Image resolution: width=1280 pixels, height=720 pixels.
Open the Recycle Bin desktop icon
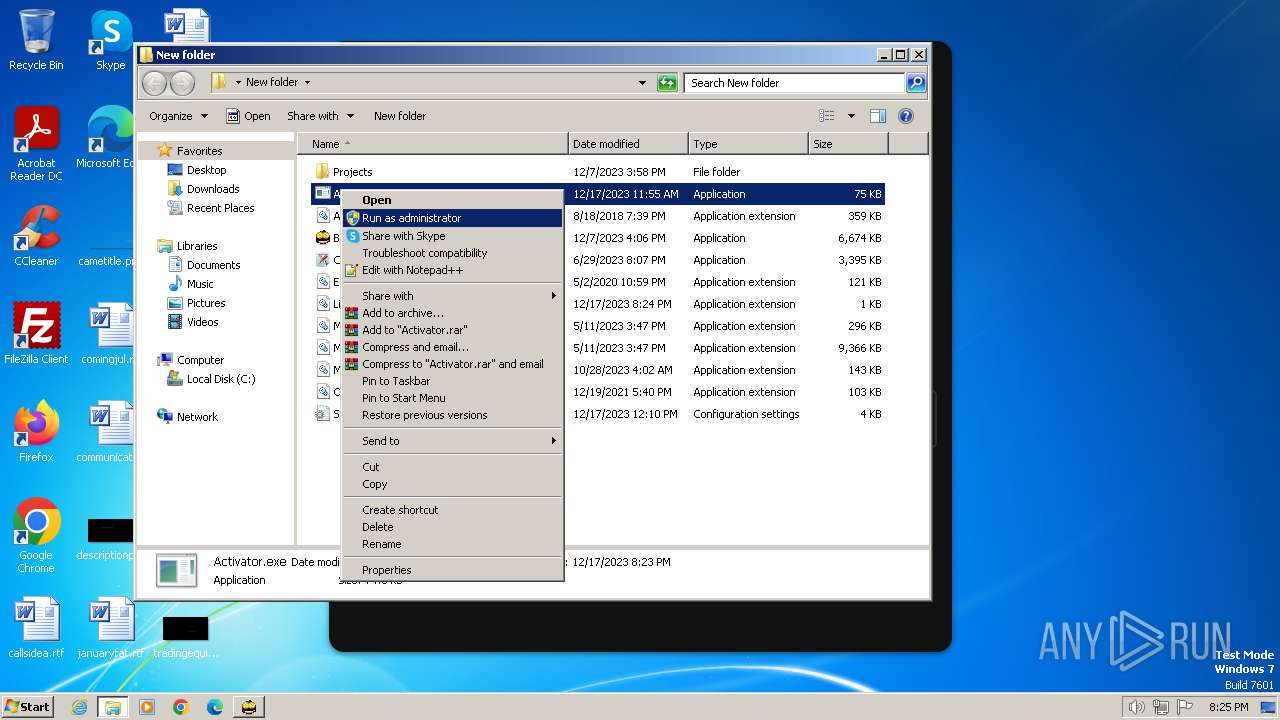[x=36, y=40]
